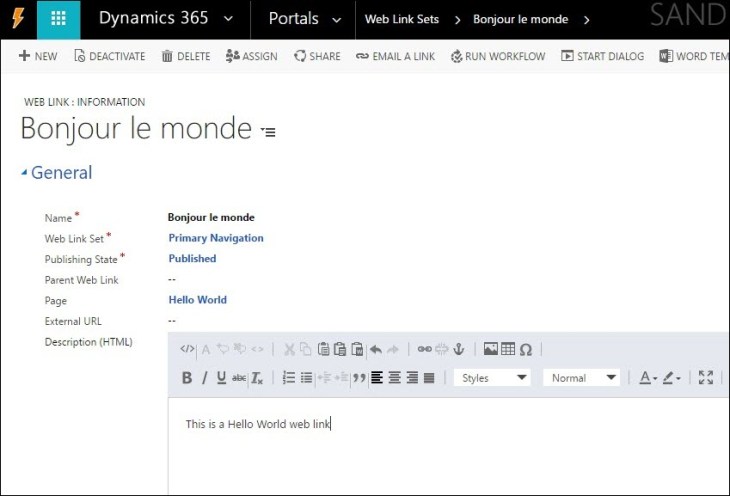The width and height of the screenshot is (730, 496).
Task: Click EMAIL A LINK command
Action: (x=395, y=56)
